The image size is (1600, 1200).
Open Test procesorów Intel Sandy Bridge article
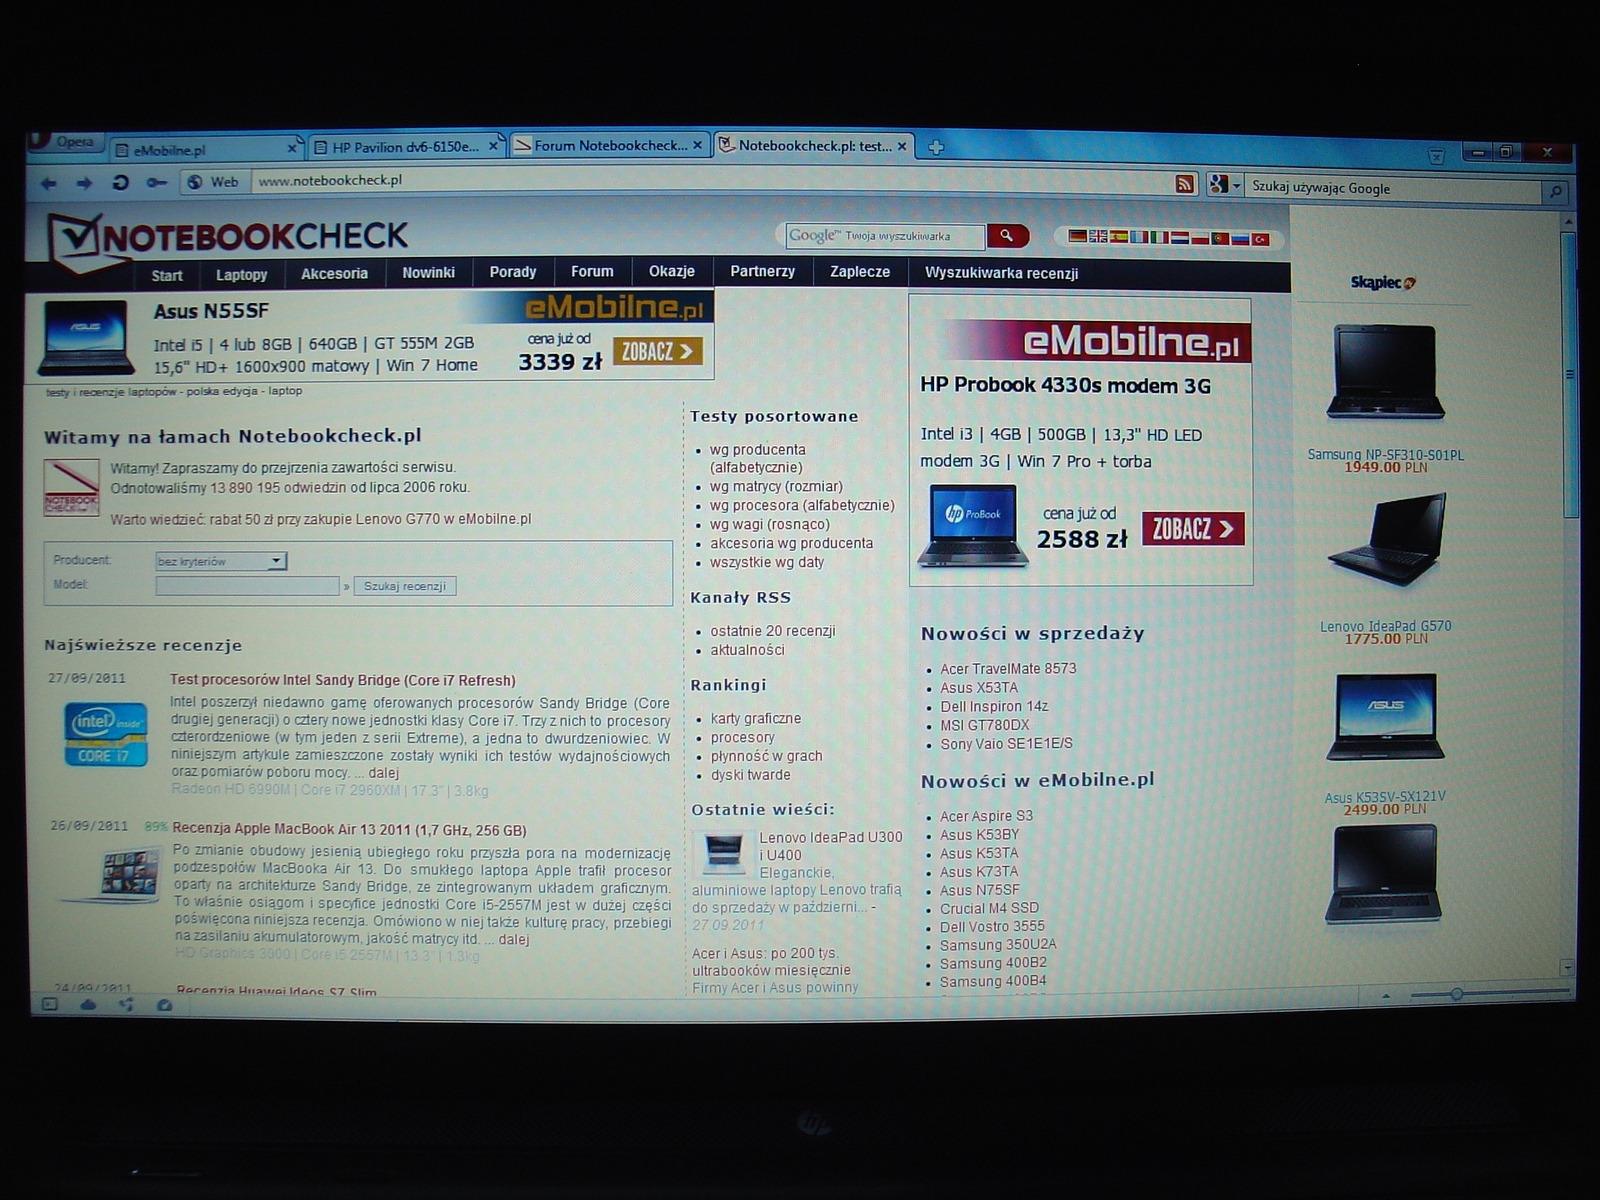[x=343, y=681]
